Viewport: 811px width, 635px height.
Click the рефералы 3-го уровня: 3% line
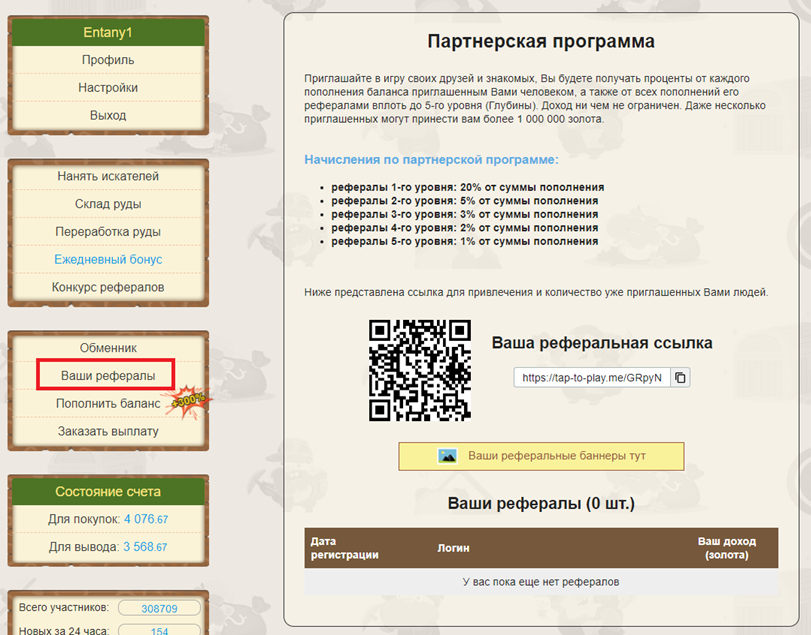(x=464, y=214)
